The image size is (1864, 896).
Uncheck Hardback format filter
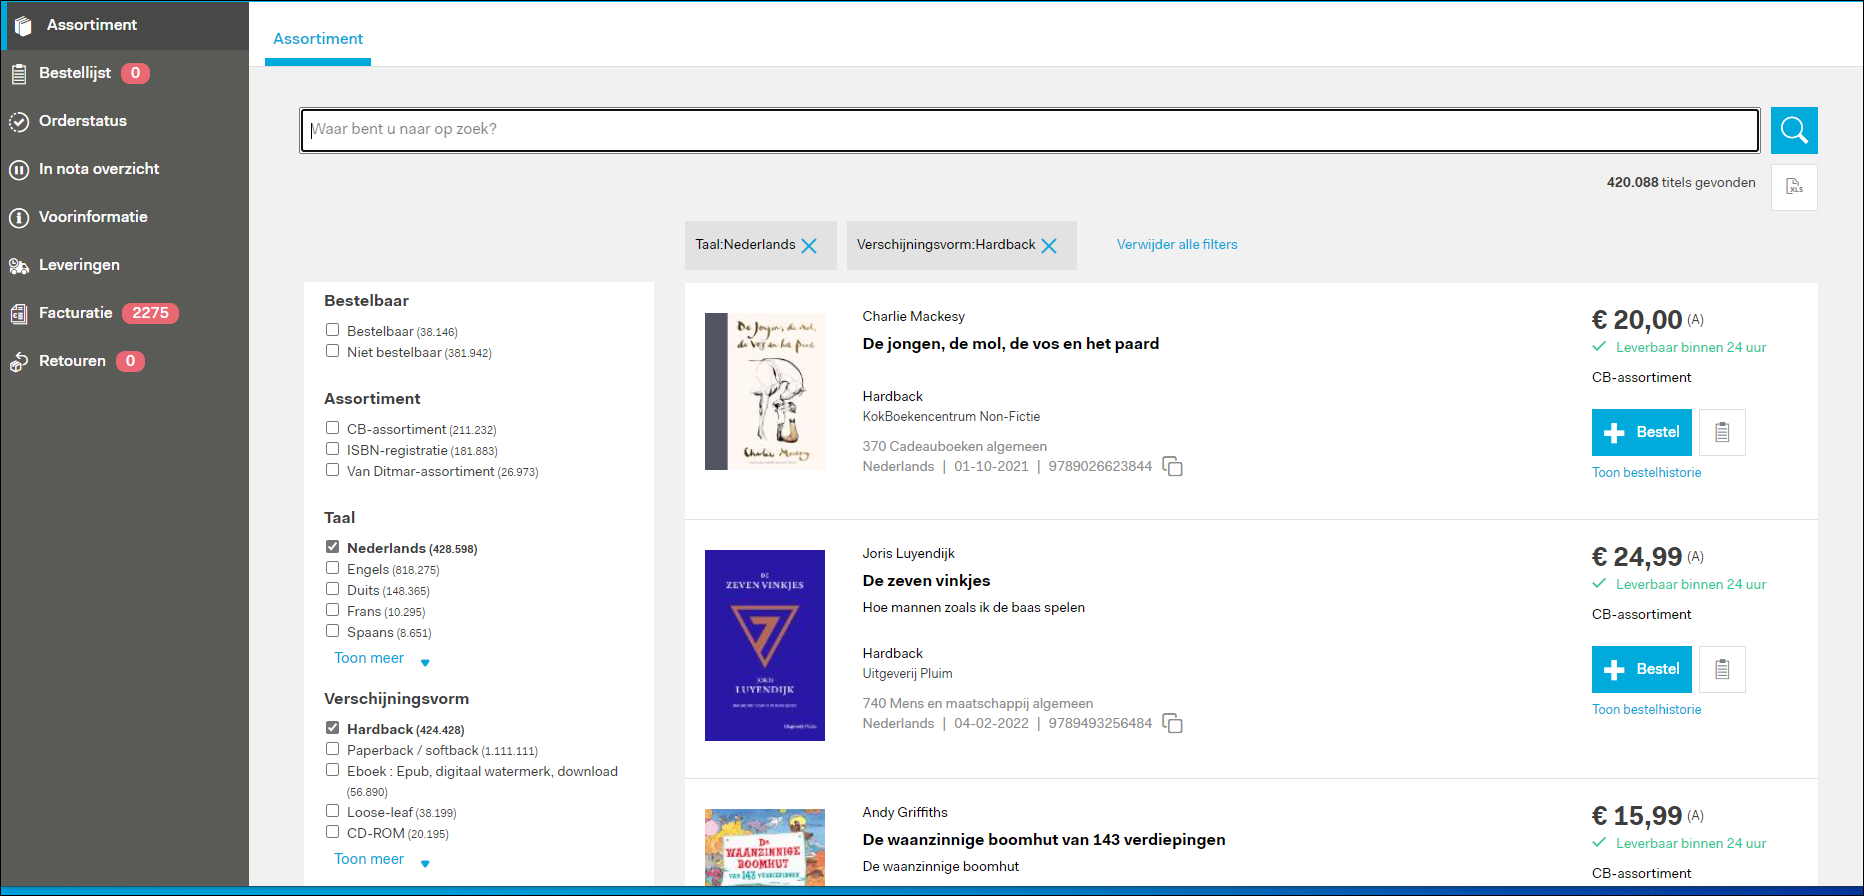332,728
